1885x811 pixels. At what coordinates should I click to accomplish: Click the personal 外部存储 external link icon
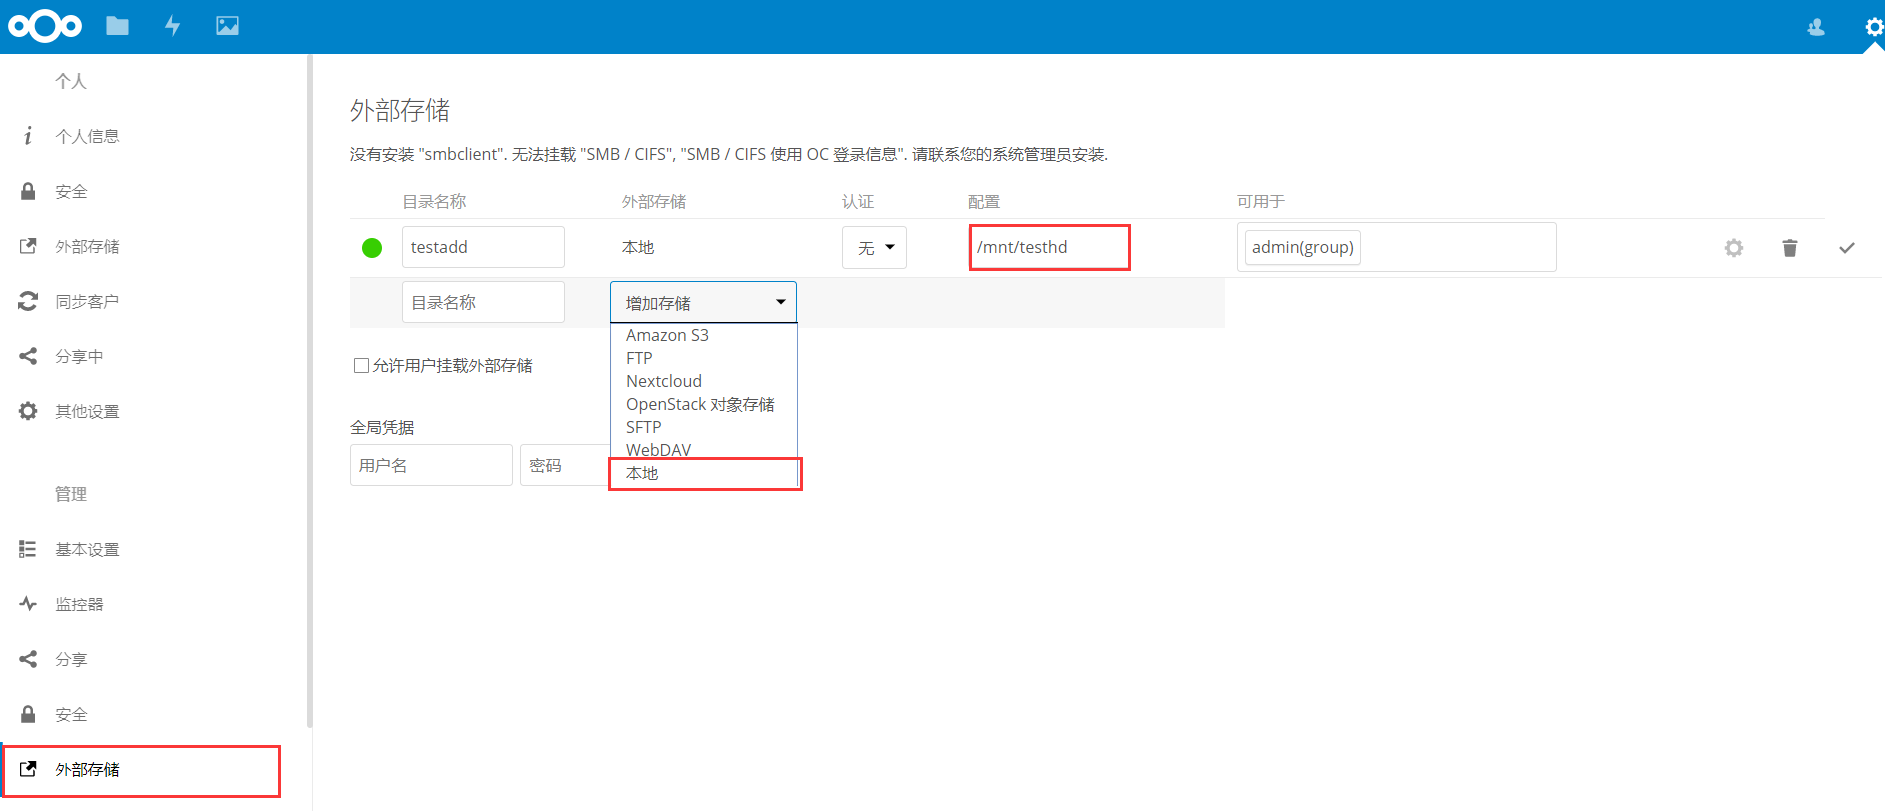pyautogui.click(x=28, y=246)
